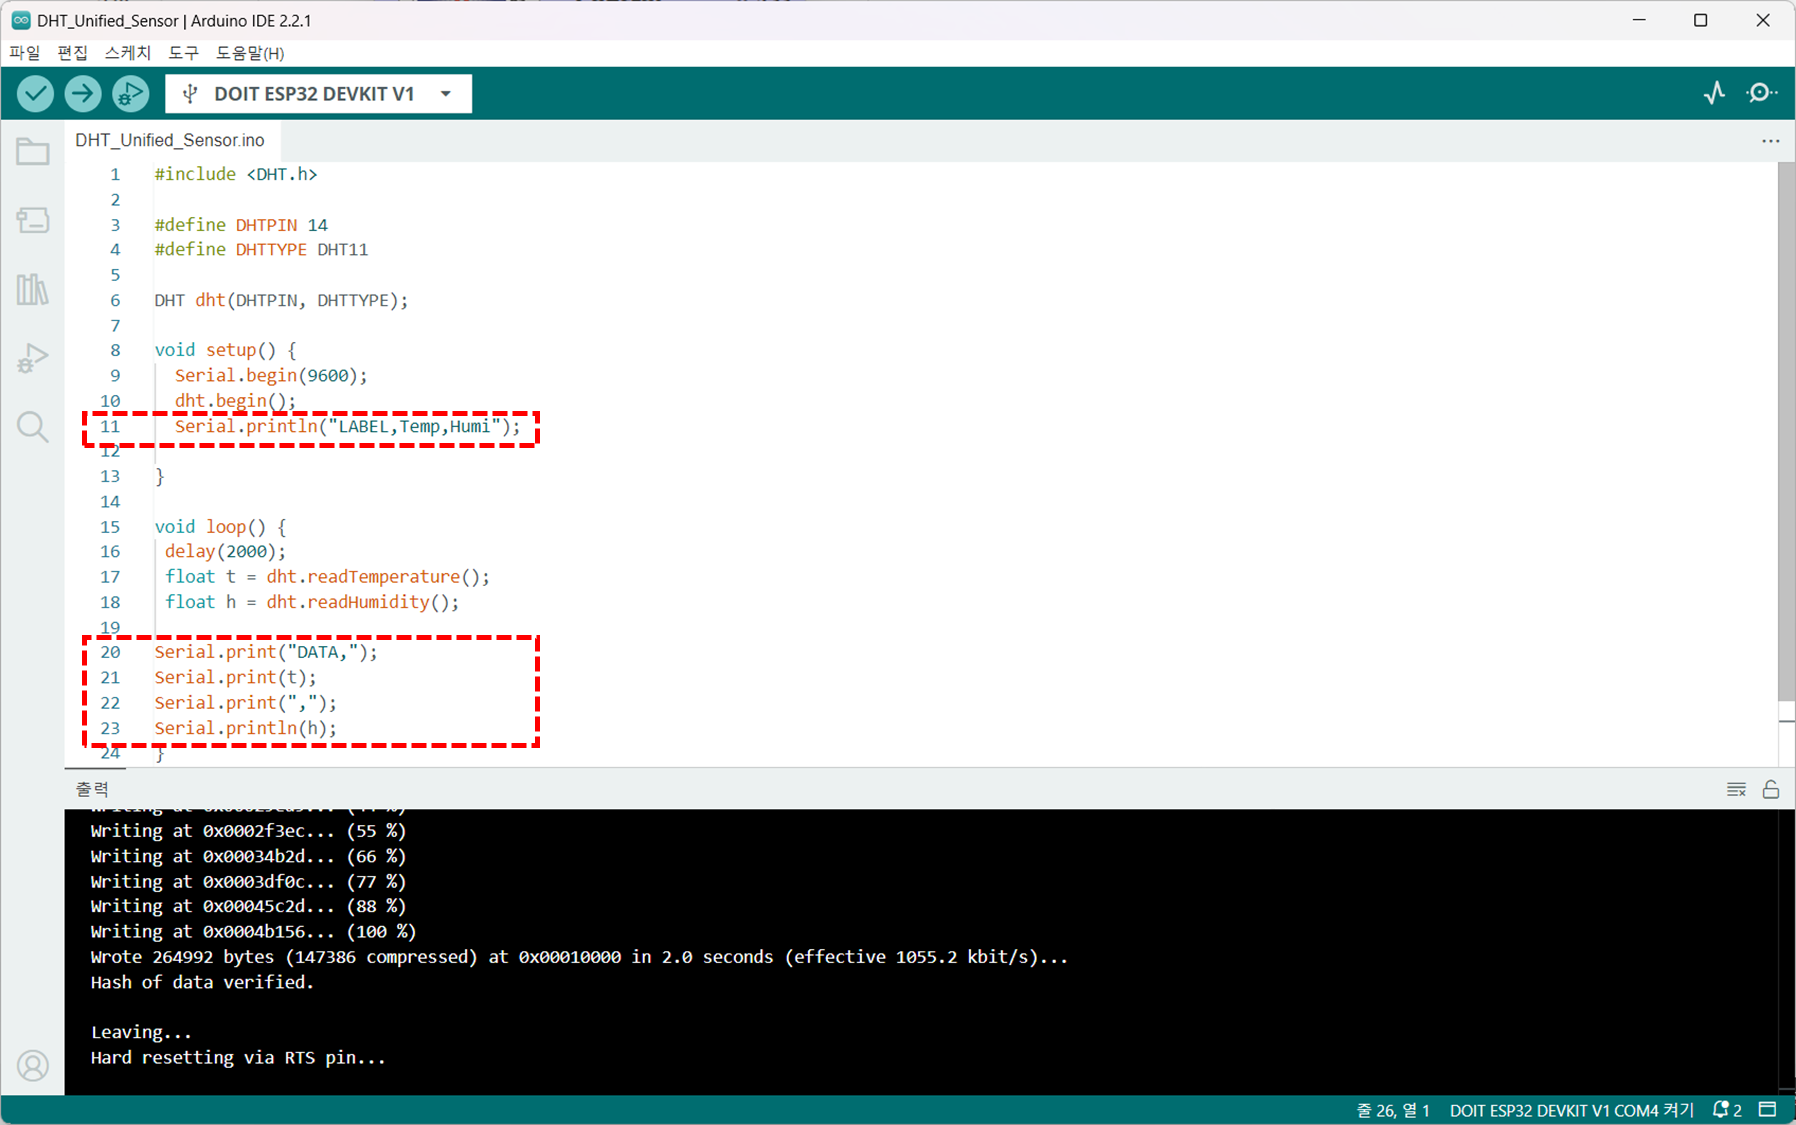This screenshot has width=1796, height=1125.
Task: Click the Serial.print(t) line
Action: (235, 678)
